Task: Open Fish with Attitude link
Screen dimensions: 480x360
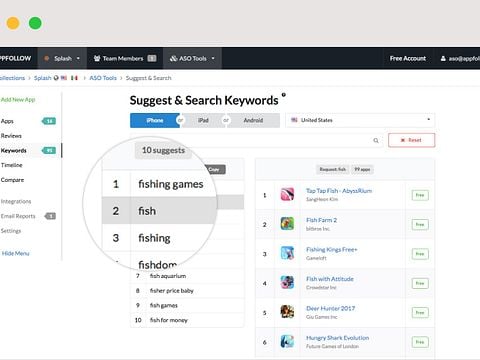Action: click(x=330, y=279)
